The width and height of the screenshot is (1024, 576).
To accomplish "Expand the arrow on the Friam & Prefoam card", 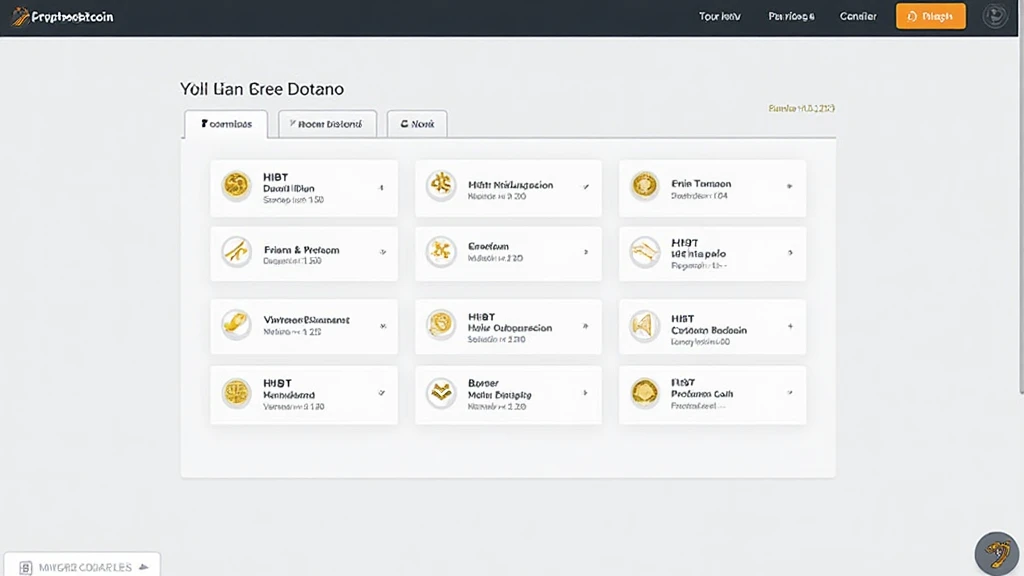I will (x=382, y=253).
